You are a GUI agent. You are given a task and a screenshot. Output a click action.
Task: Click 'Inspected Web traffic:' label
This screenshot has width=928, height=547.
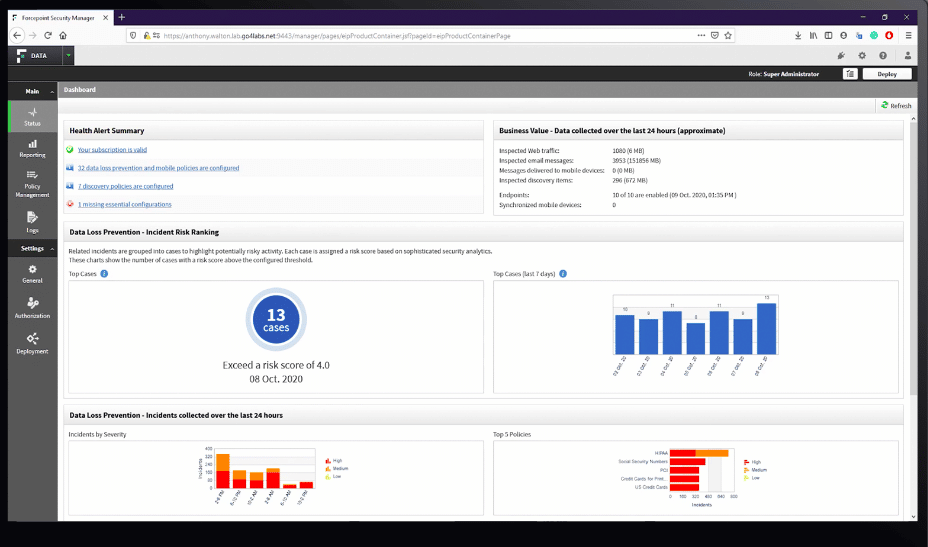(529, 151)
